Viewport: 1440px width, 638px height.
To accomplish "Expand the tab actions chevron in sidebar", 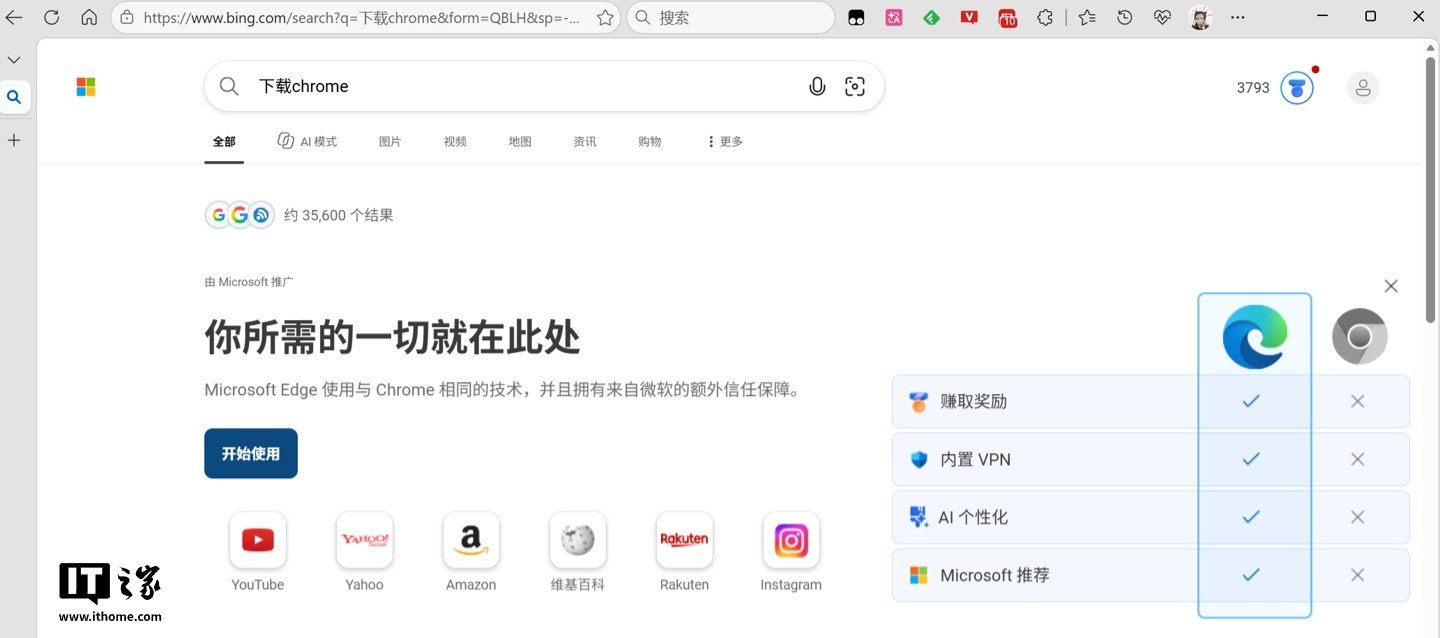I will (14, 60).
